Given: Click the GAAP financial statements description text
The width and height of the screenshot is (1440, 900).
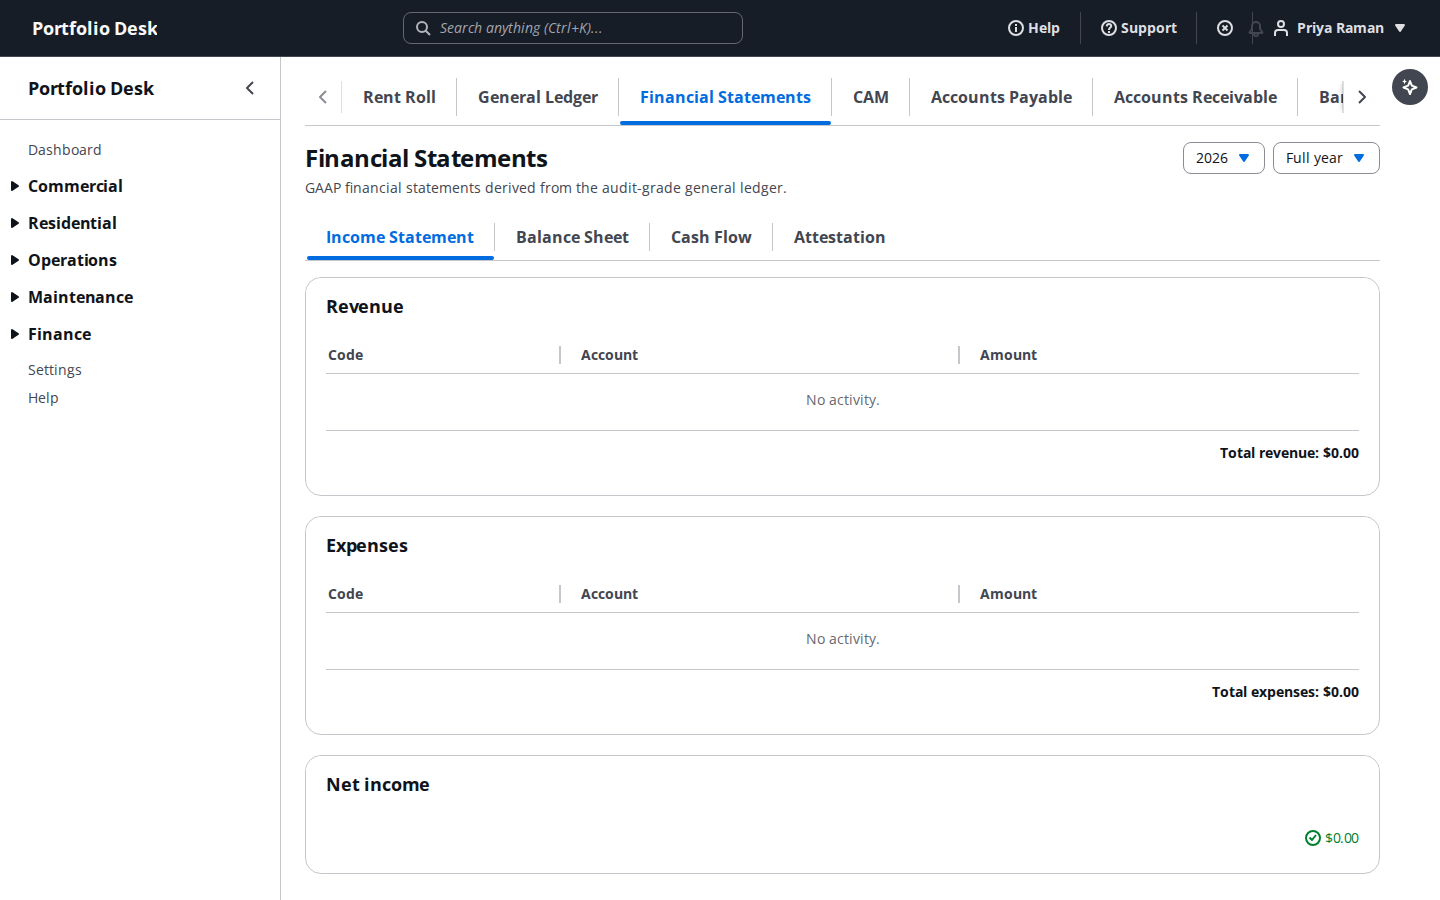Looking at the screenshot, I should click(546, 188).
